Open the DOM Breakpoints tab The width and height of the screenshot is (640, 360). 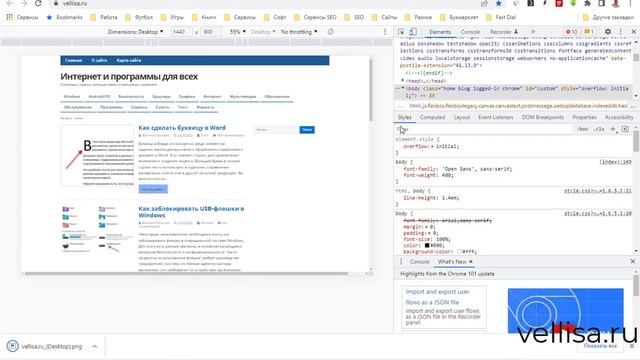pos(542,118)
